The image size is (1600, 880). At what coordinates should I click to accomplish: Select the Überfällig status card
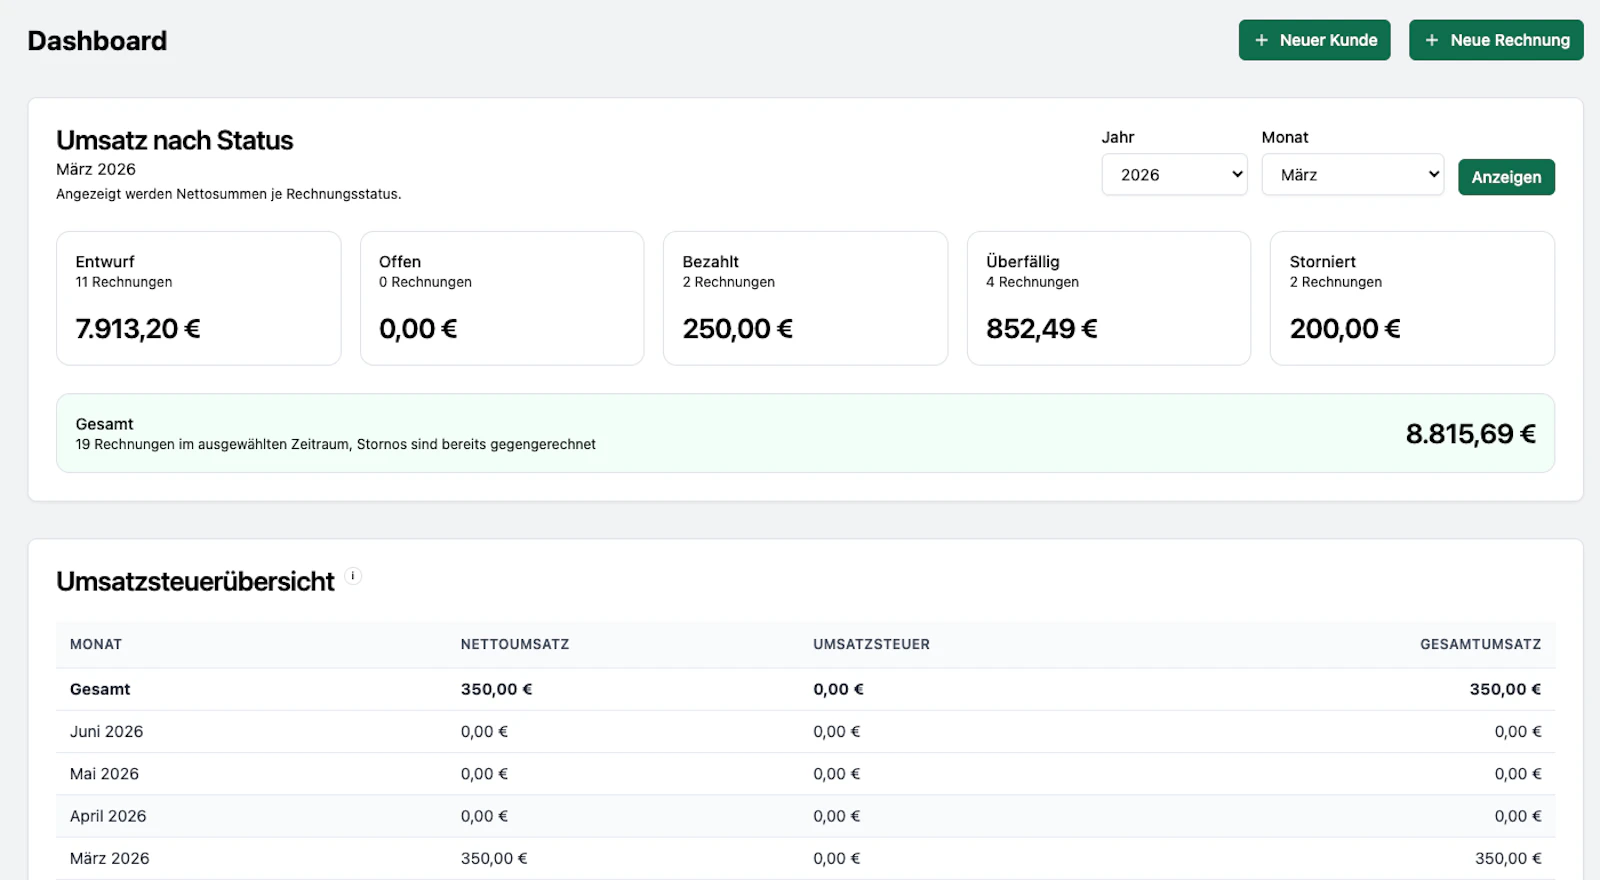(1109, 298)
